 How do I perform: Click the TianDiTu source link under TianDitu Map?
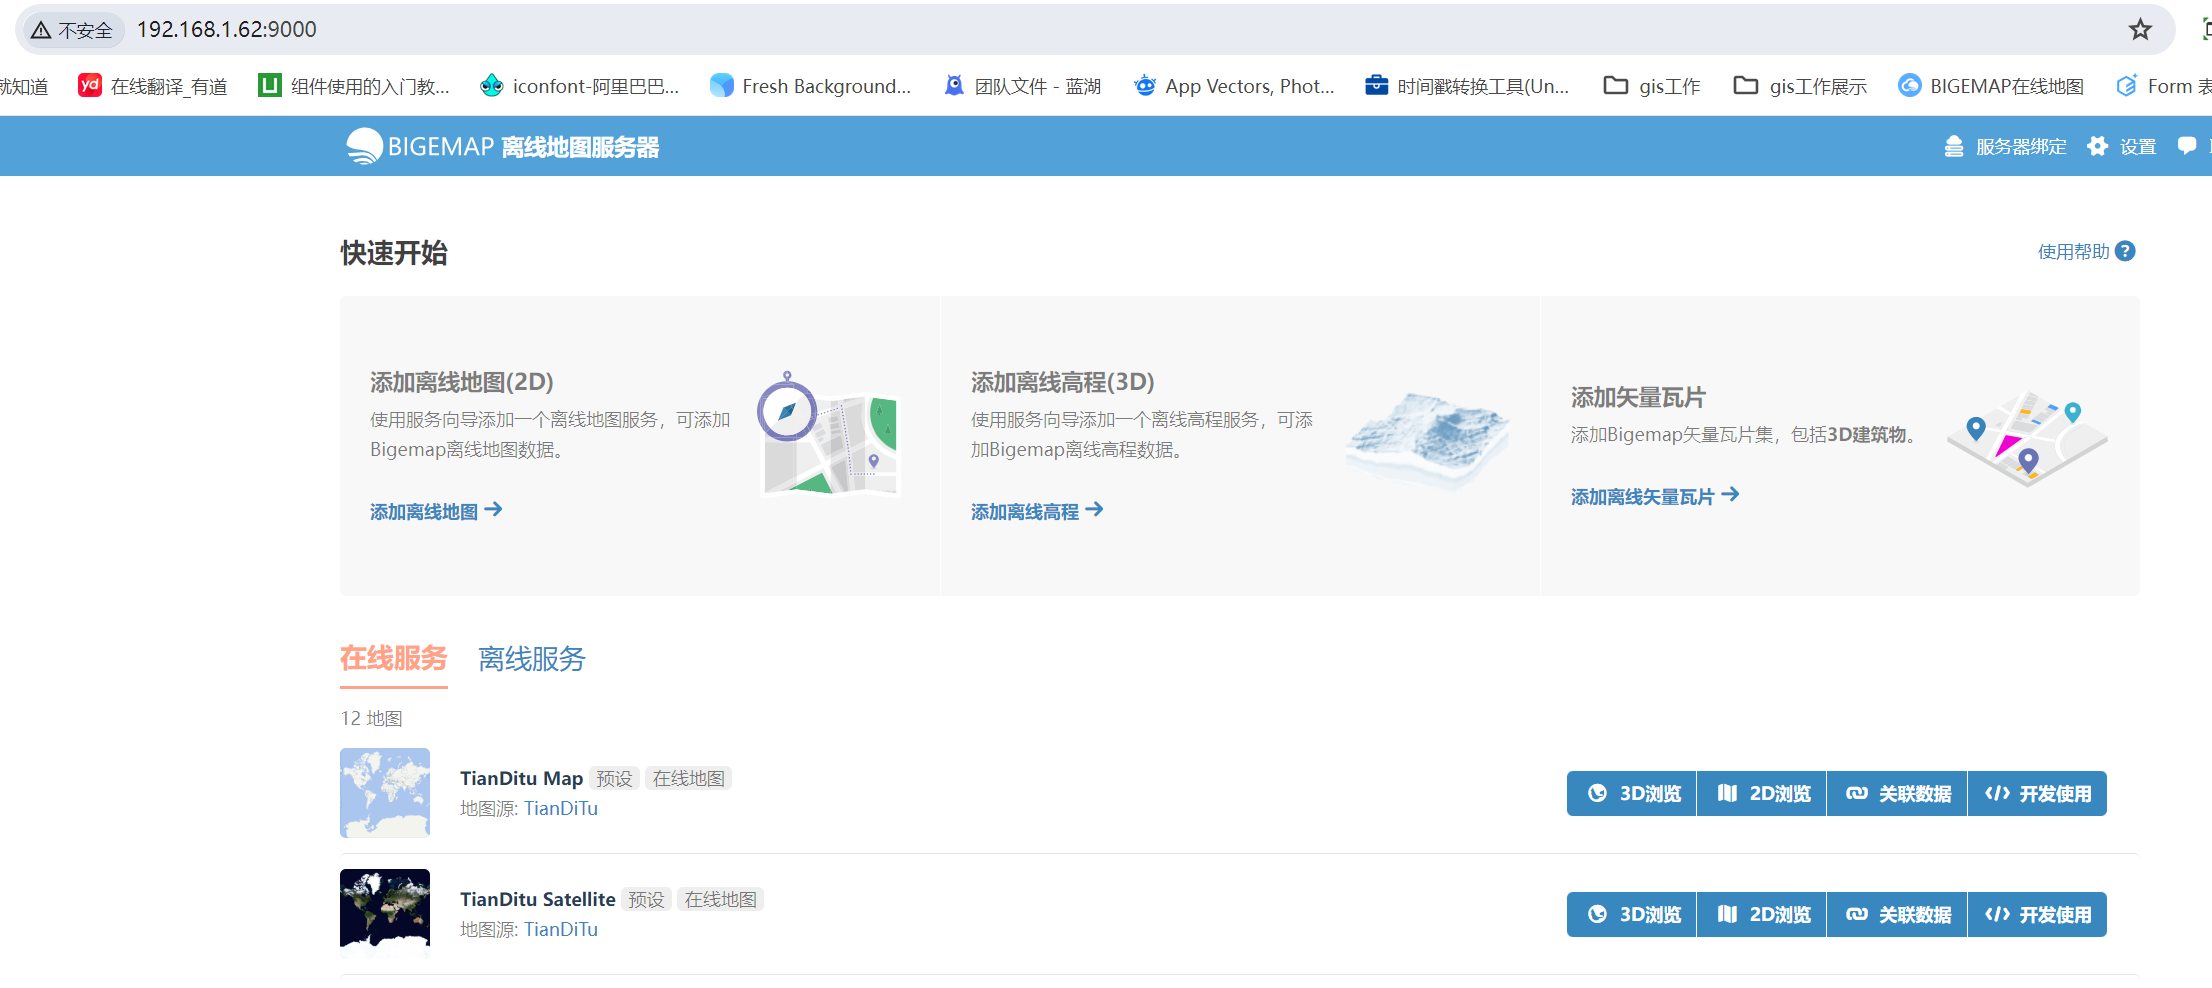click(561, 808)
